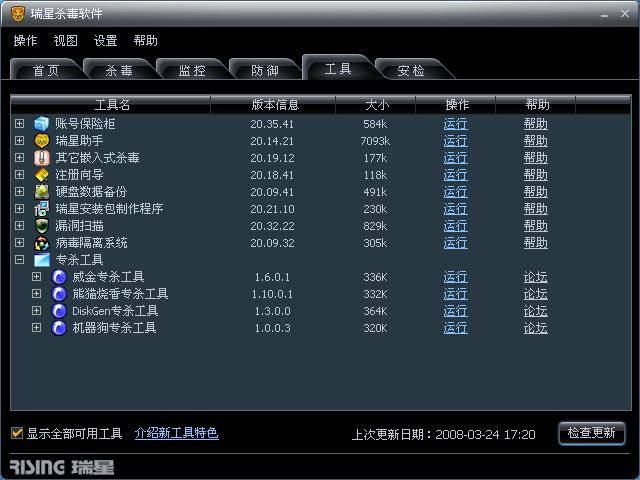The image size is (640, 480).
Task: Expand the 病毒隔离系统 row
Action: coord(19,242)
